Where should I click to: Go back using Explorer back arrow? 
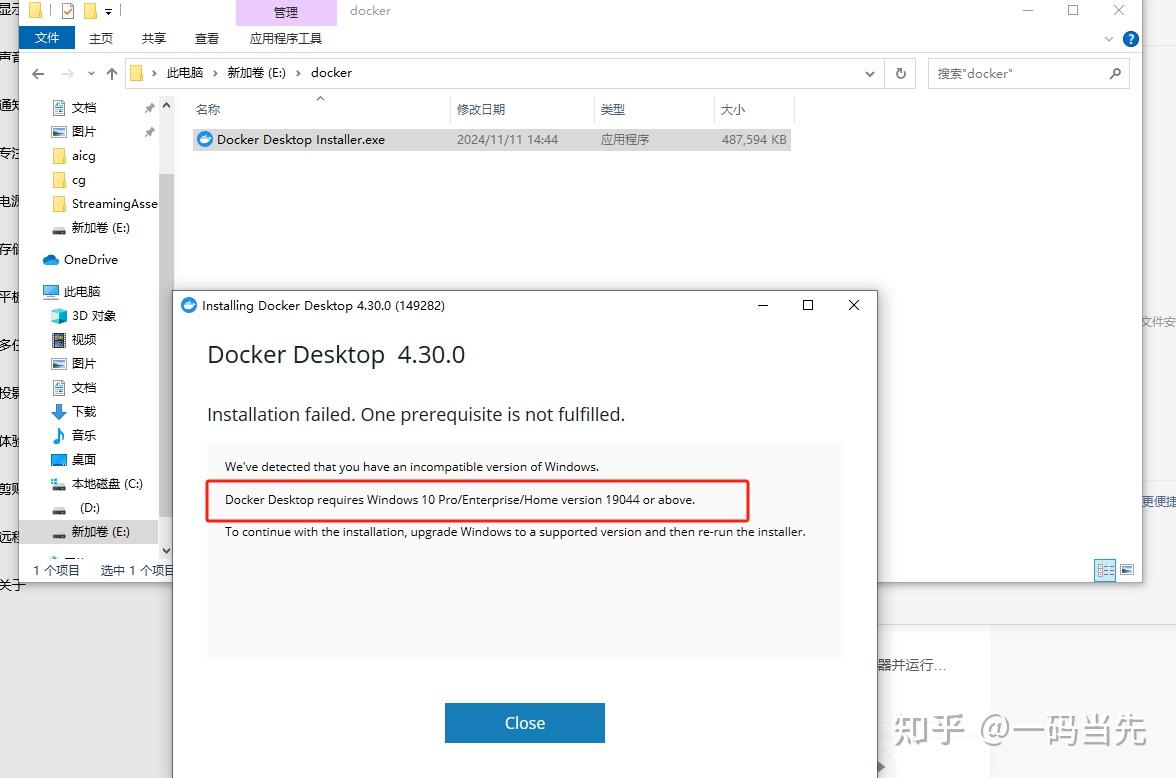pyautogui.click(x=38, y=74)
